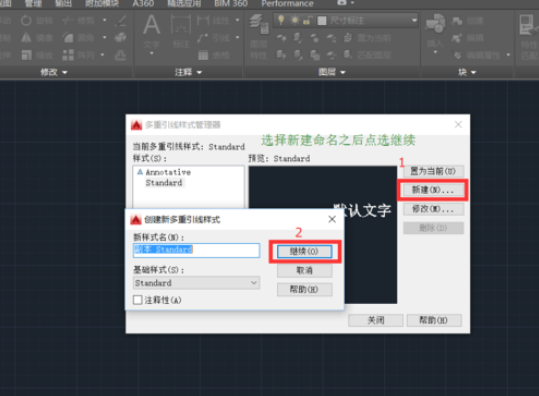539x396 pixels.
Task: Click the Set Current (置为当前) dialog button
Action: tap(433, 171)
